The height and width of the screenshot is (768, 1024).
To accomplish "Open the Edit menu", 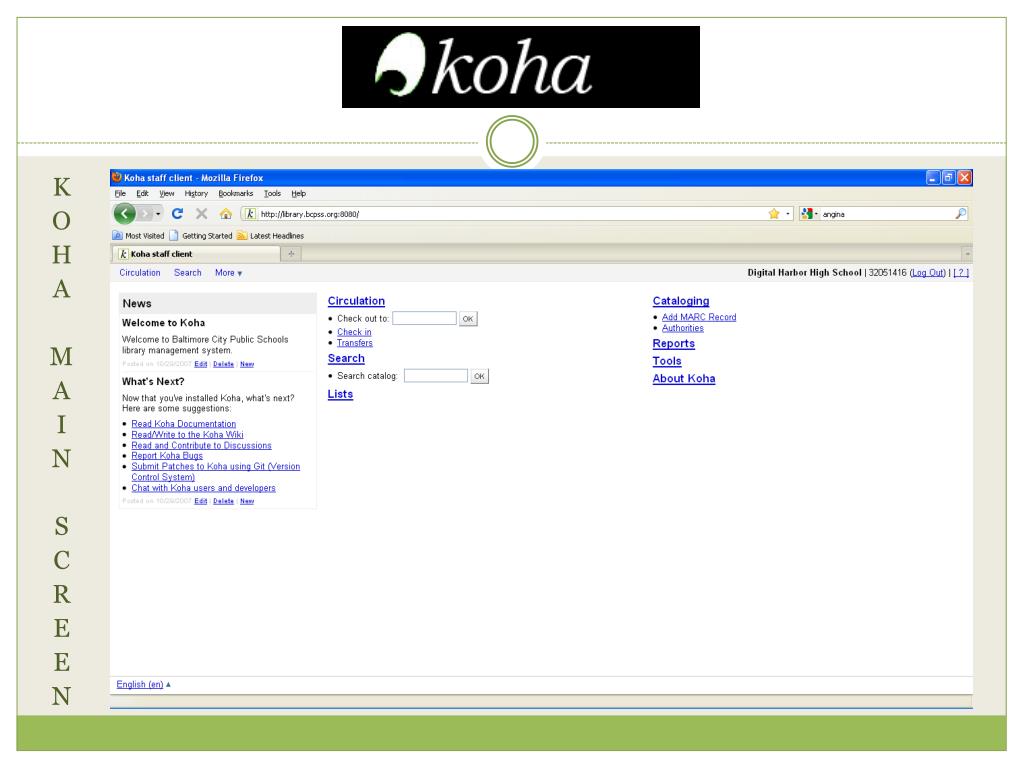I will (142, 194).
